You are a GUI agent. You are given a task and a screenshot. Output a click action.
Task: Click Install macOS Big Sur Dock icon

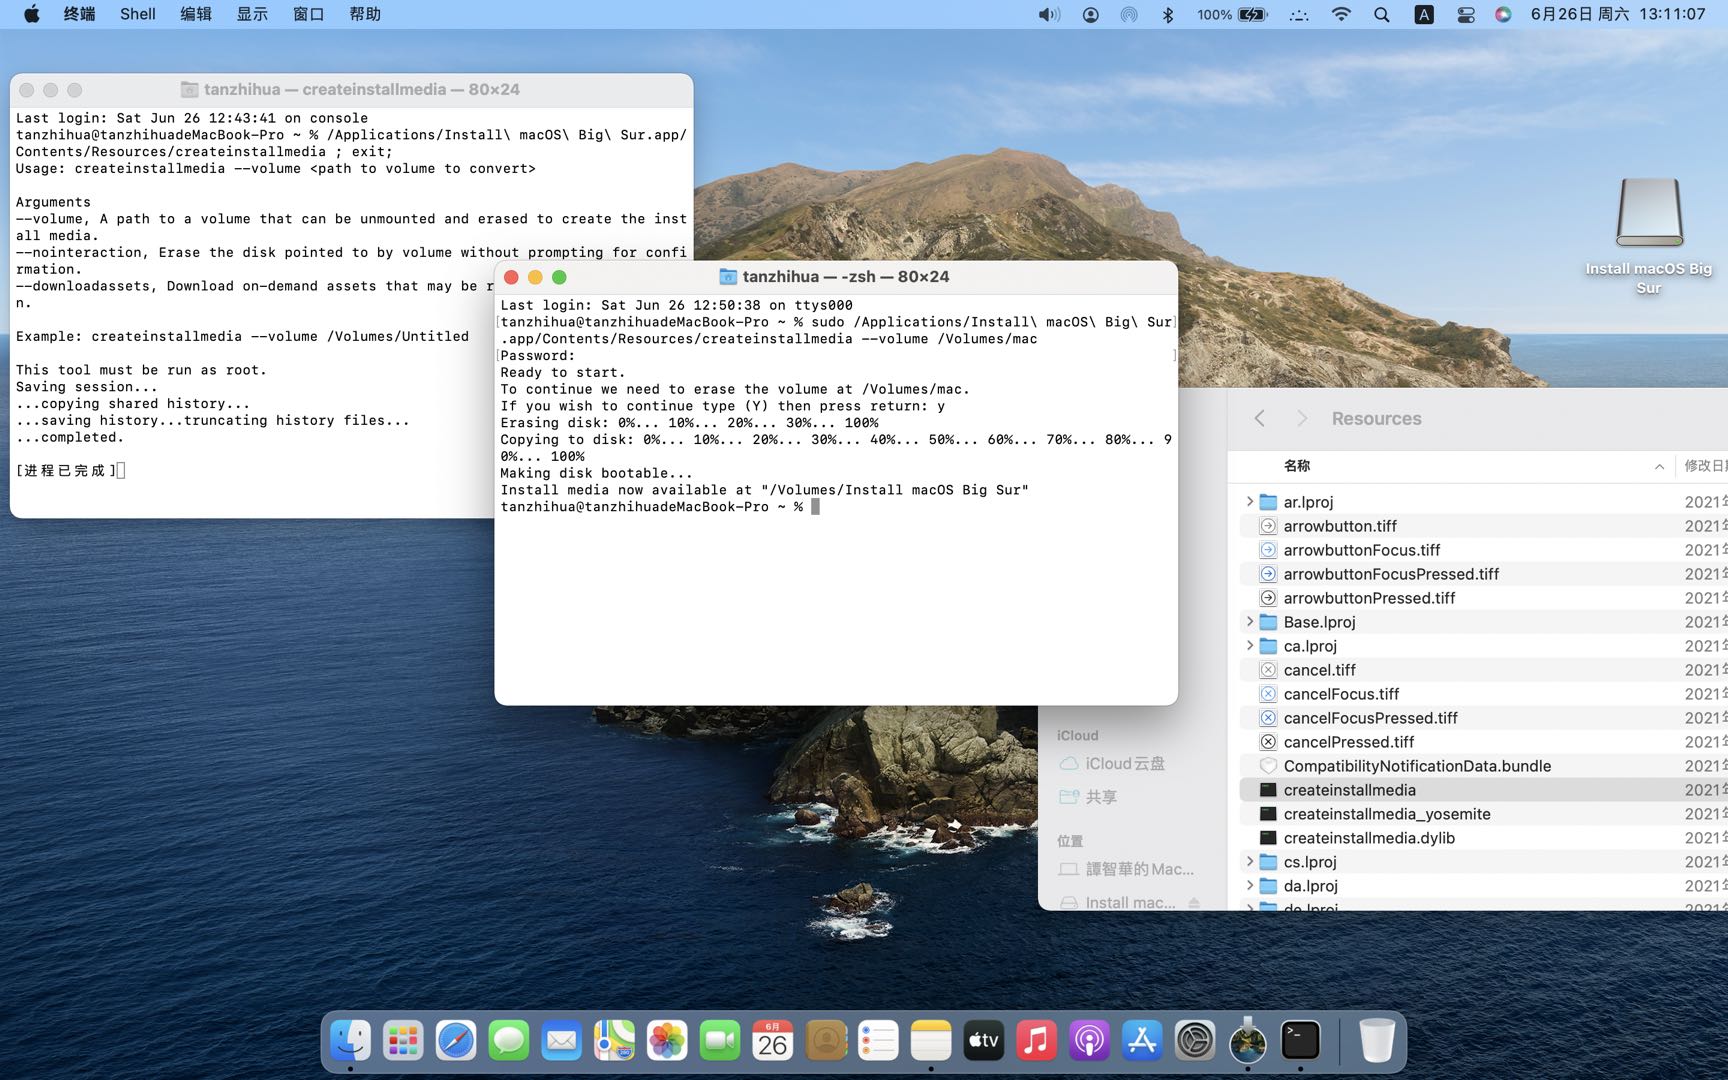pos(1248,1041)
